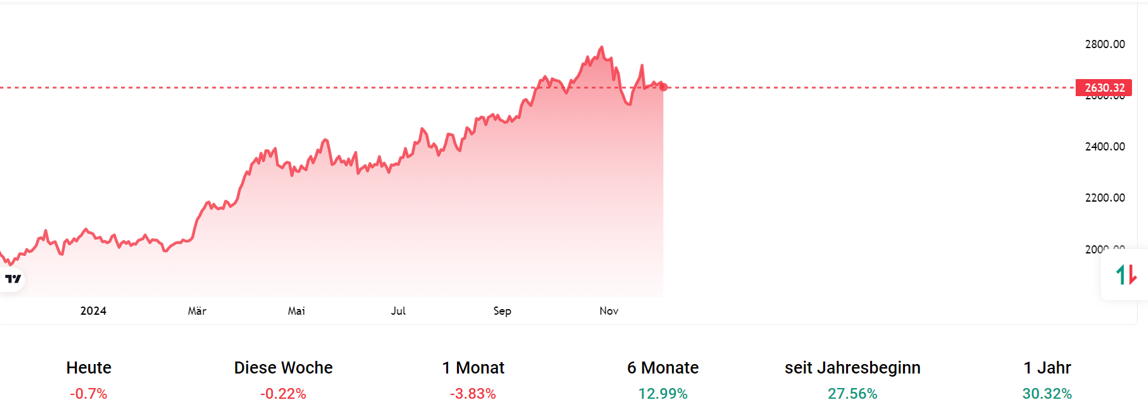Click the TradingView logo icon
Screen dimensions: 1148x409
(13, 279)
